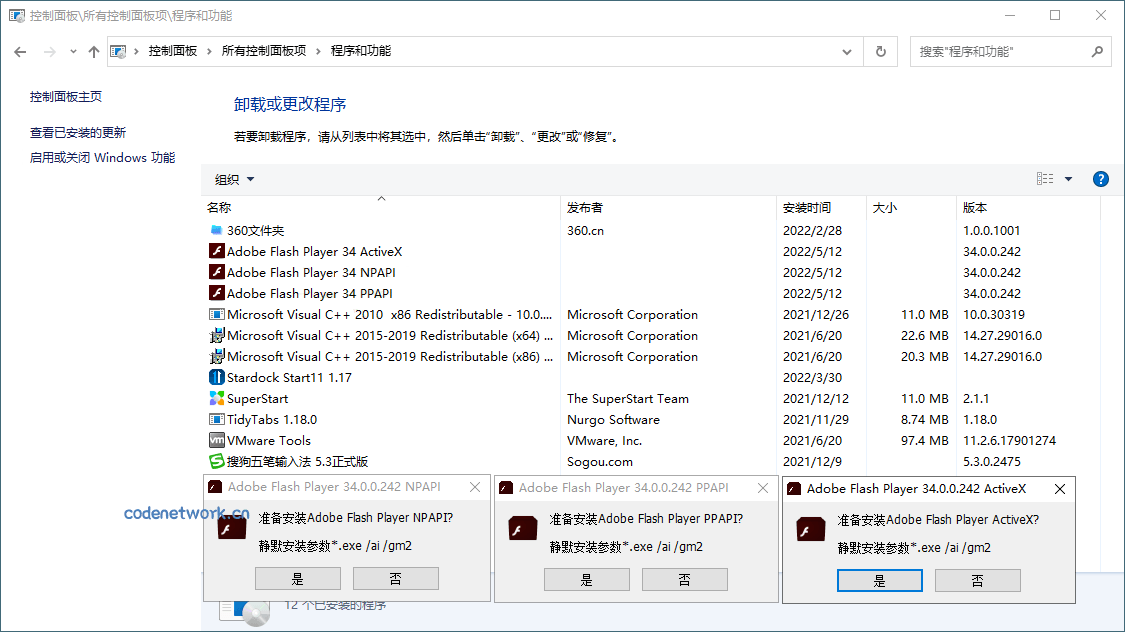Open 启用或关闭 Windows 功能 link

[102, 158]
